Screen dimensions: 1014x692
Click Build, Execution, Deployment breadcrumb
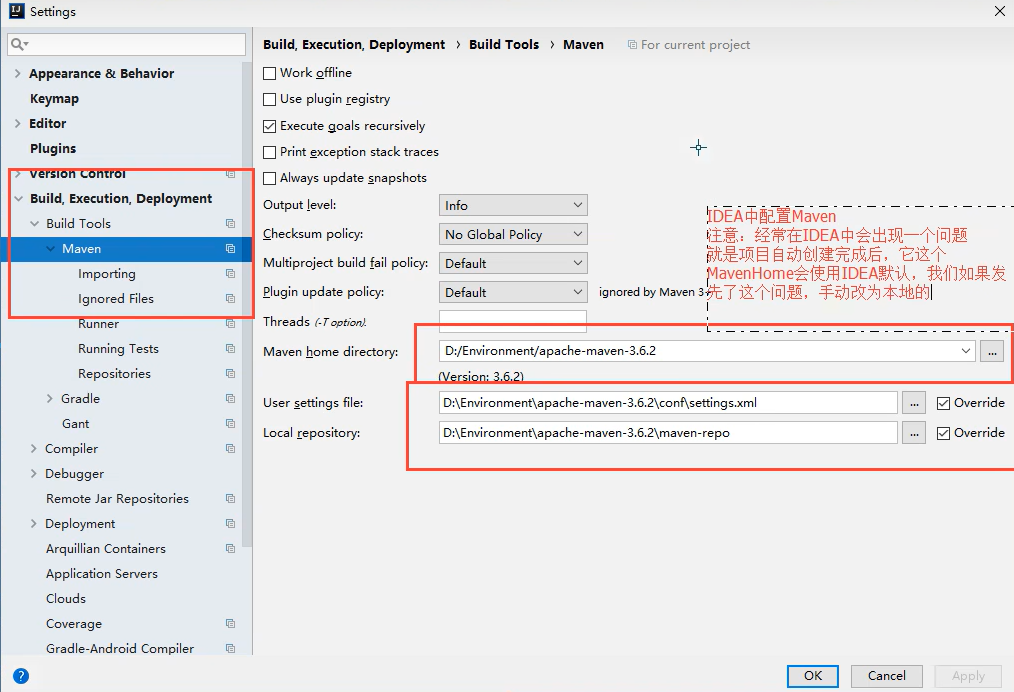pos(354,45)
